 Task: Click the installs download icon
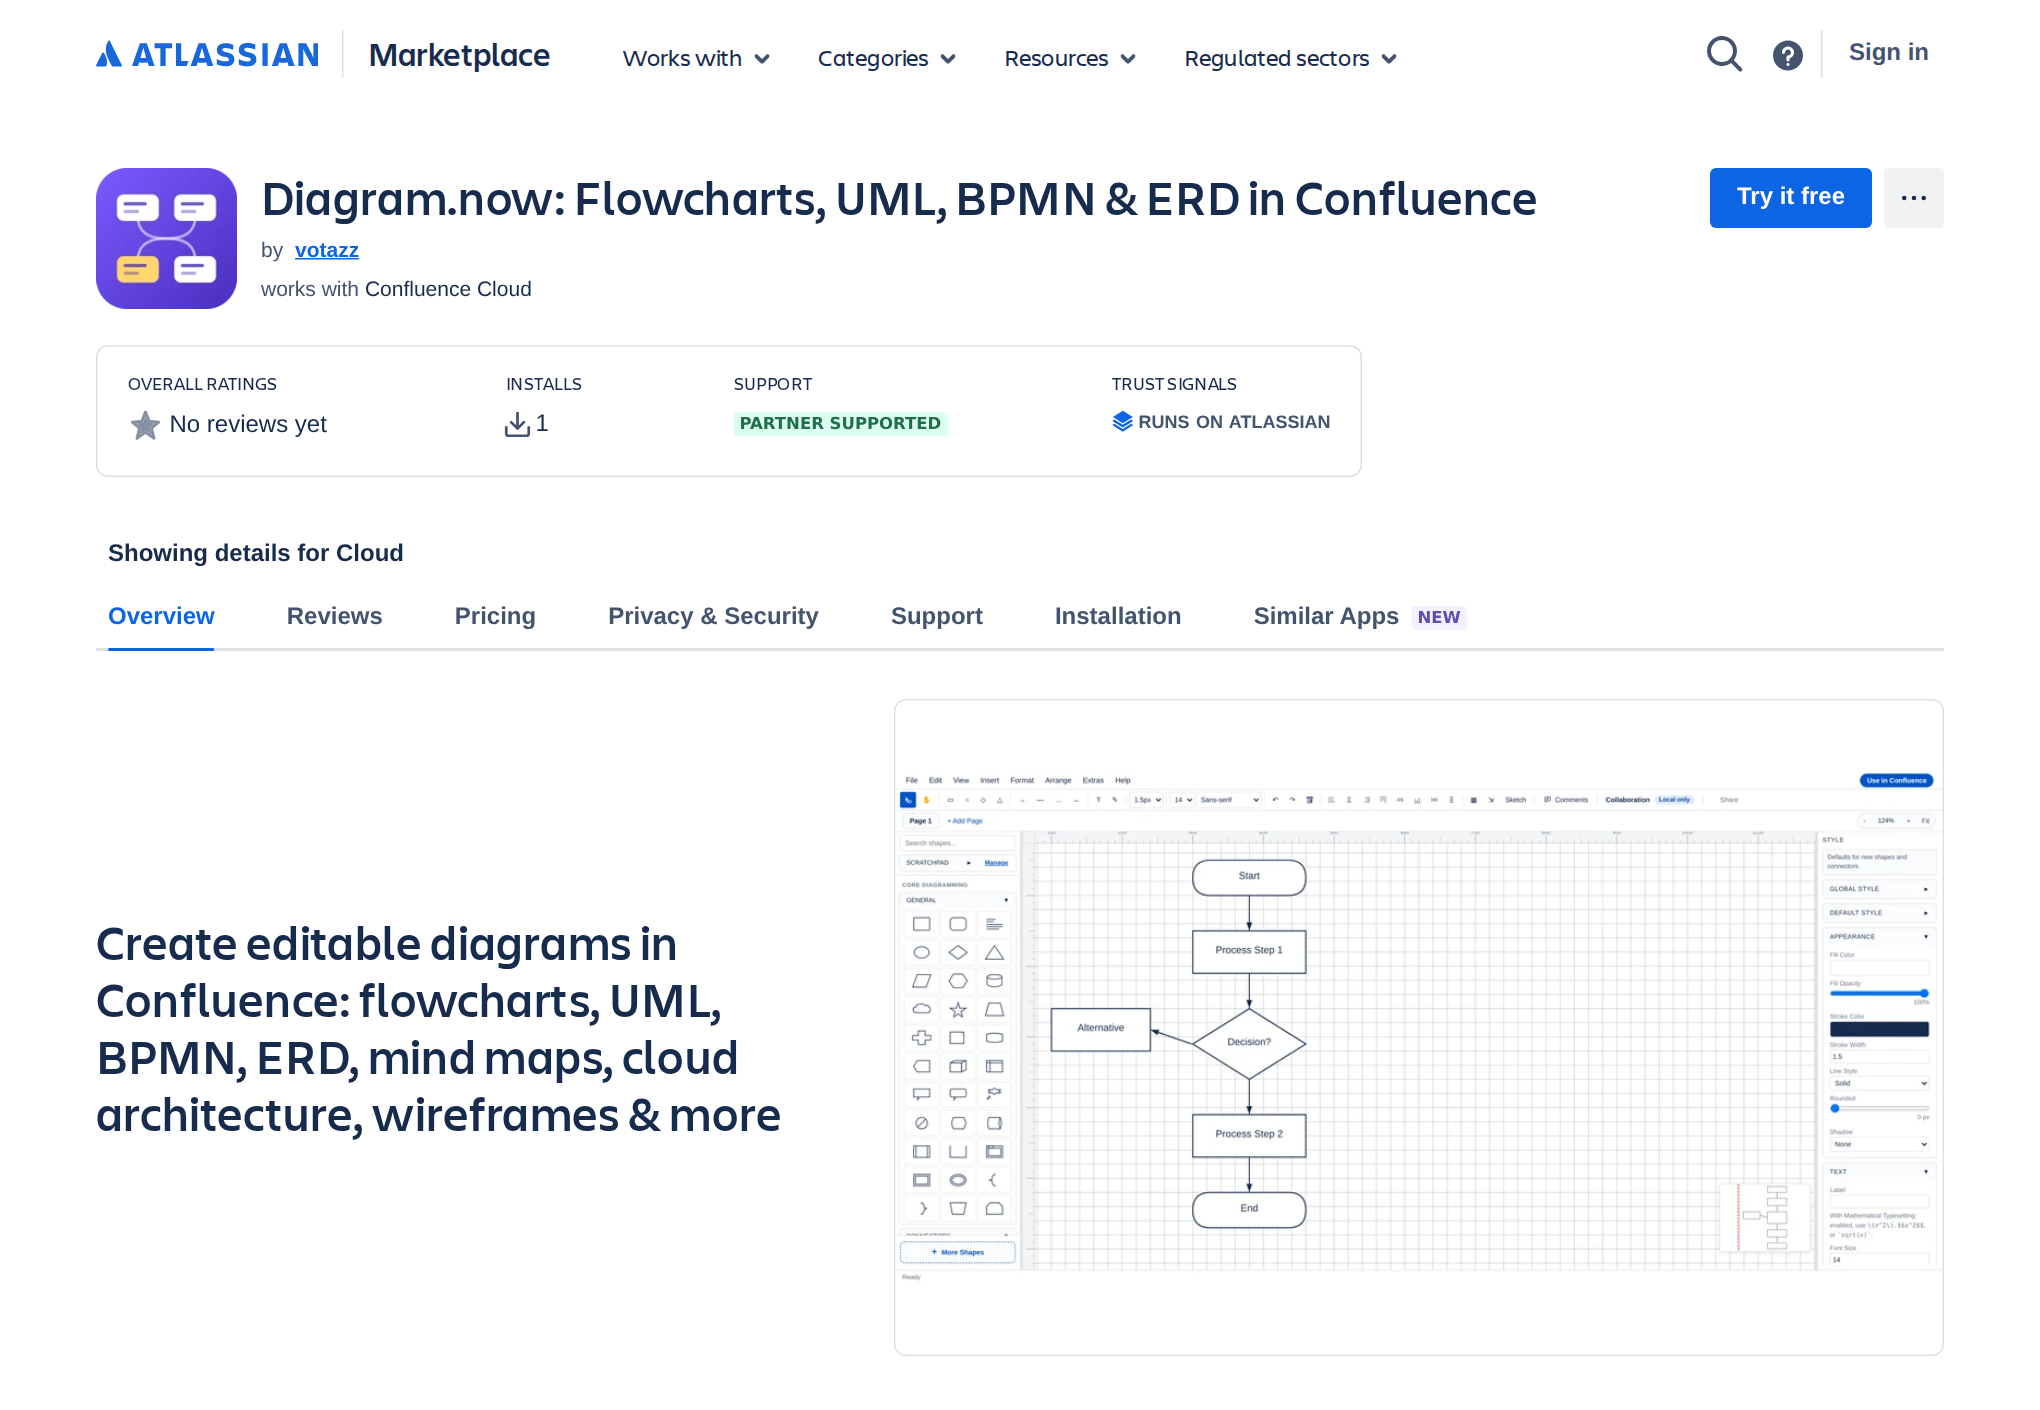coord(517,424)
